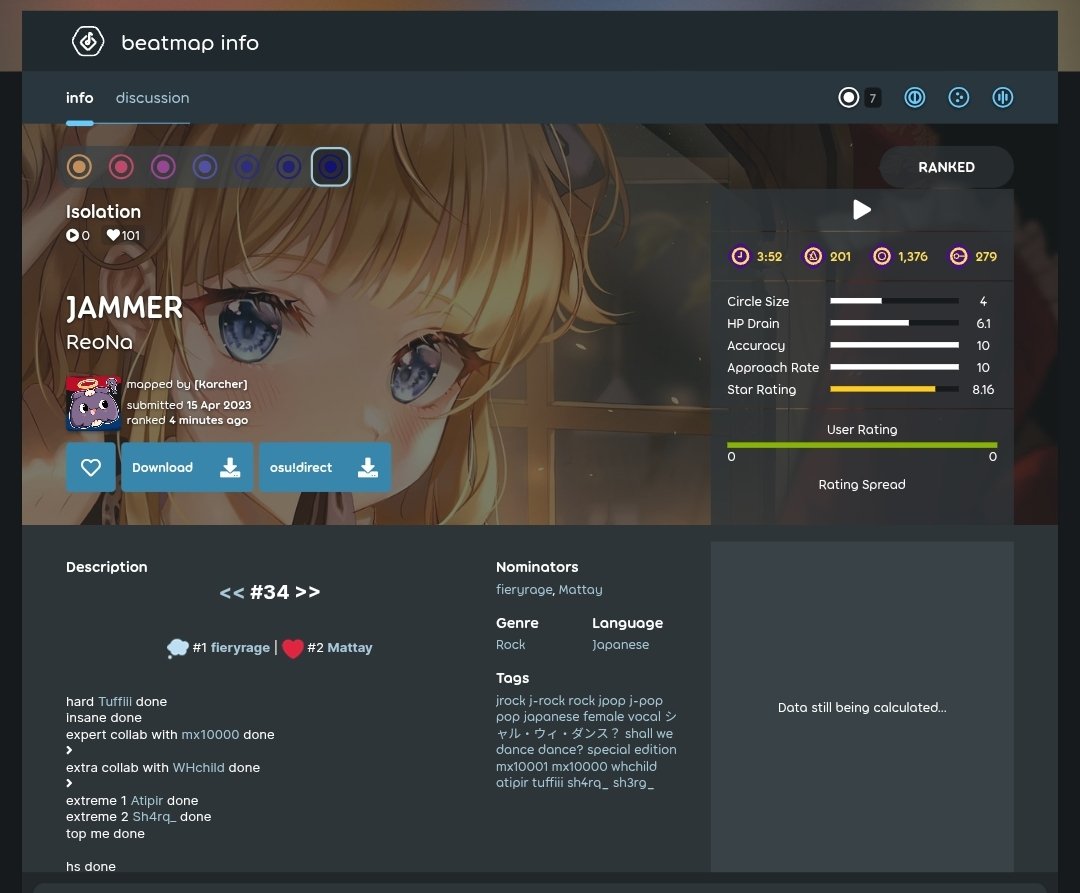Open Atipir link in description
The width and height of the screenshot is (1080, 893).
click(147, 801)
